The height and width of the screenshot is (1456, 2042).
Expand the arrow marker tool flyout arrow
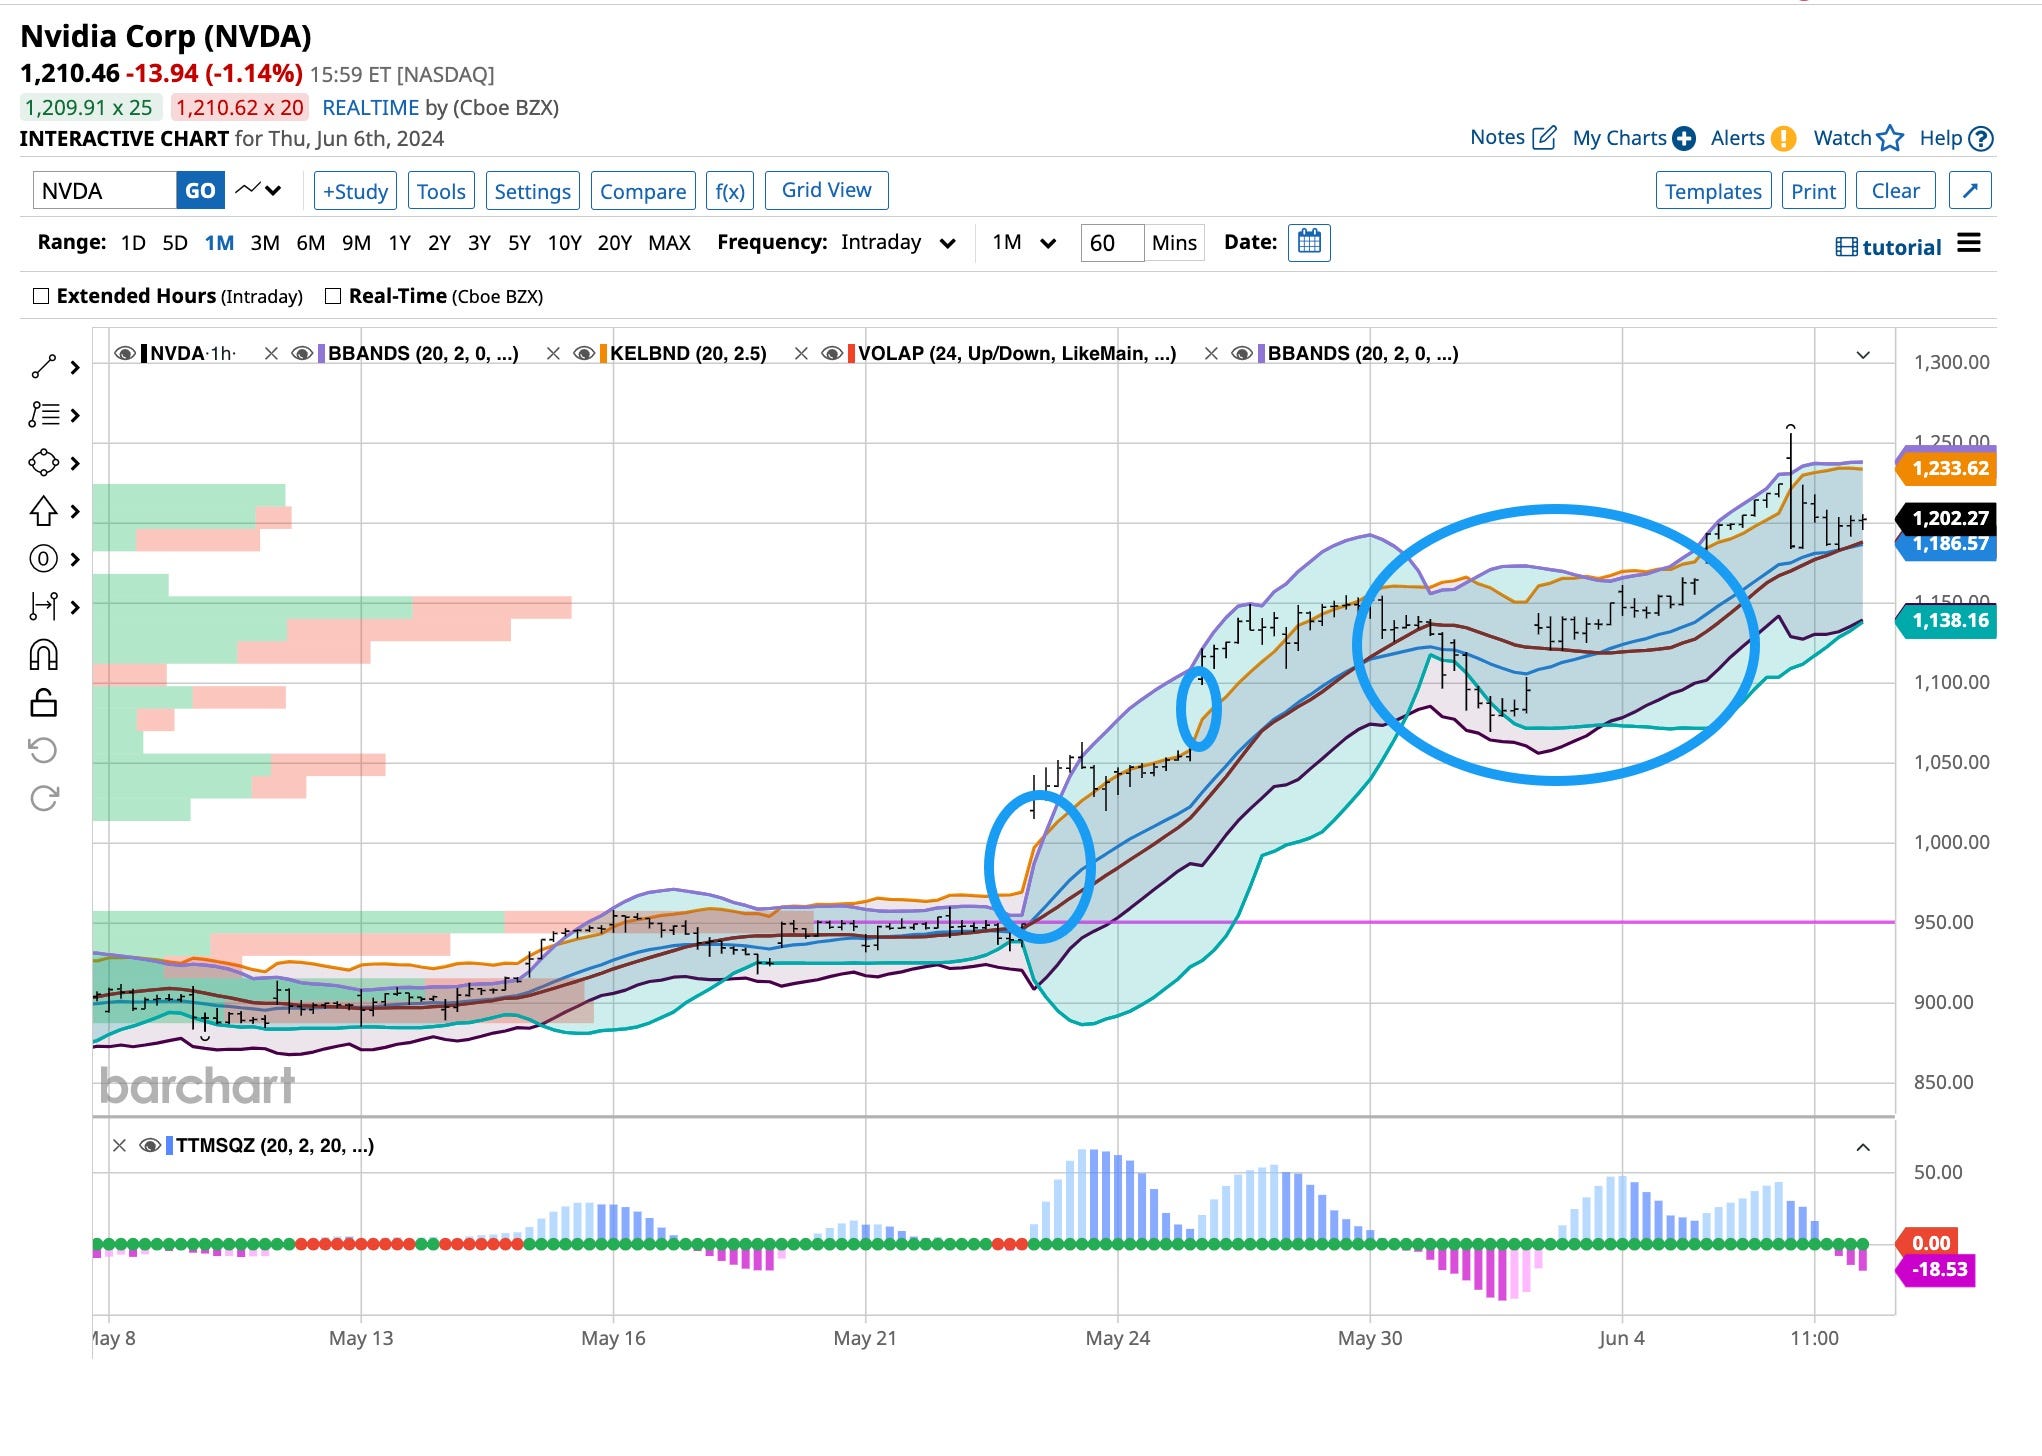[75, 511]
